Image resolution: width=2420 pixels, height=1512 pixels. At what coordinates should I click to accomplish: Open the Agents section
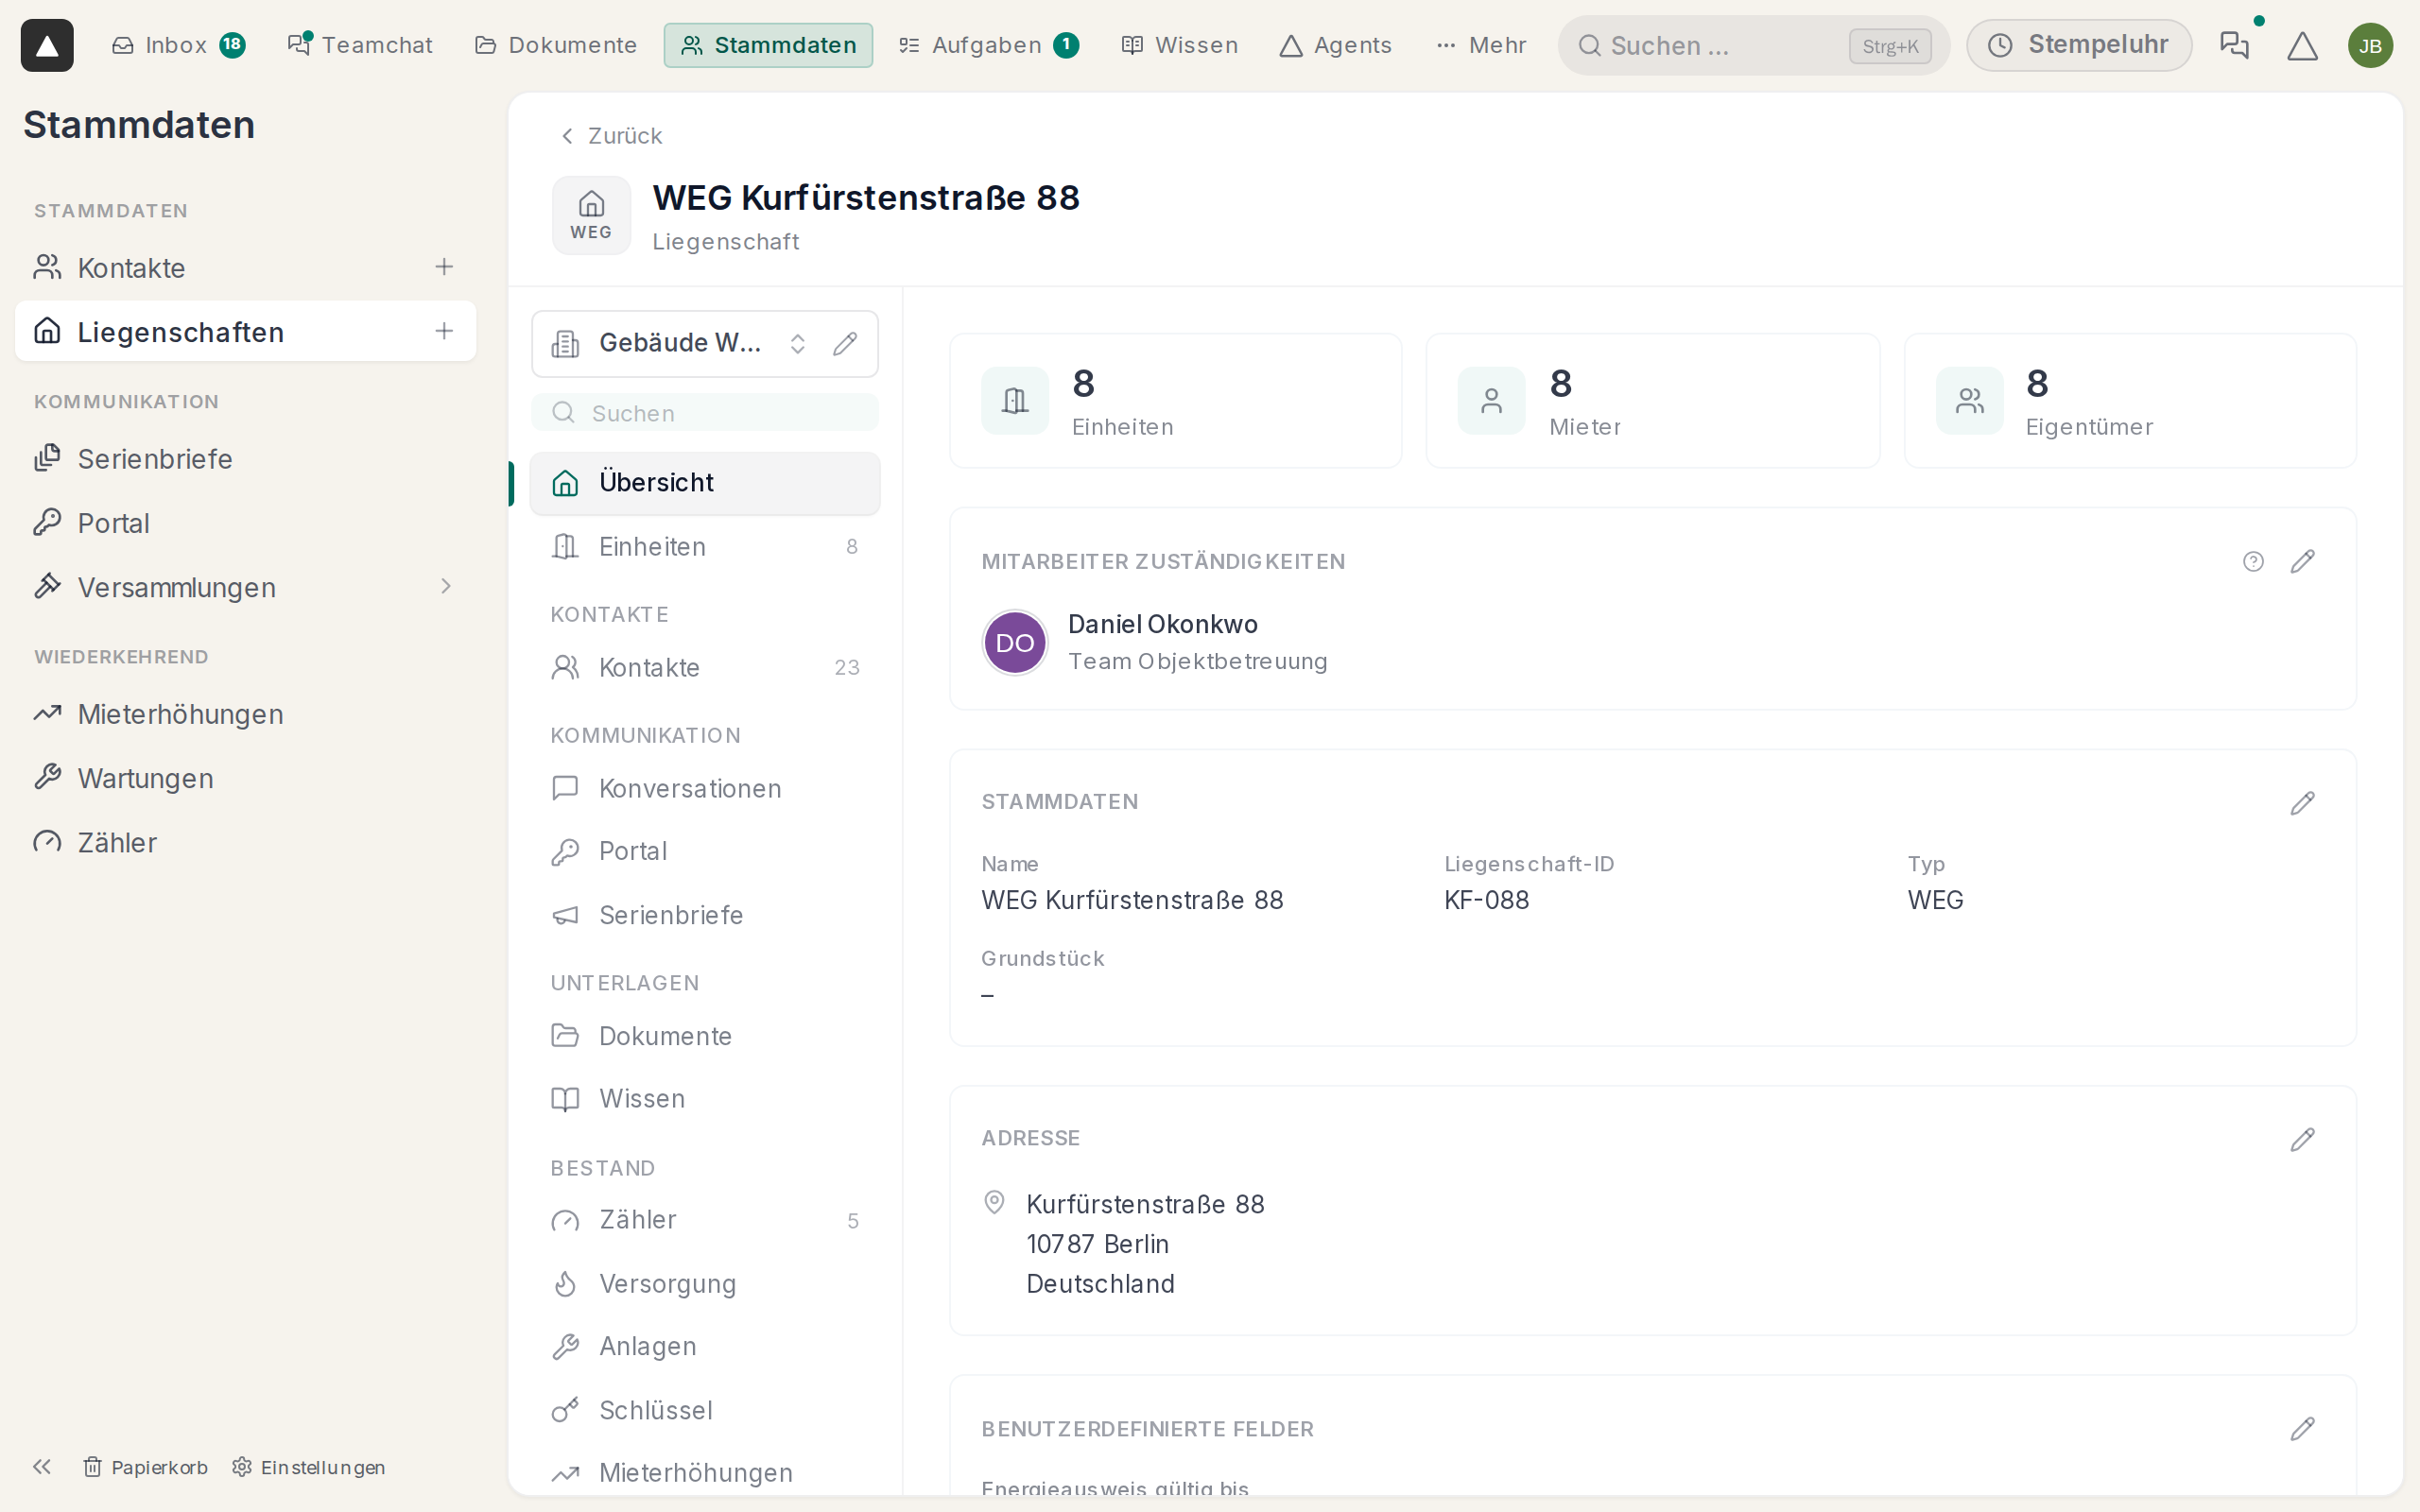click(x=1335, y=45)
